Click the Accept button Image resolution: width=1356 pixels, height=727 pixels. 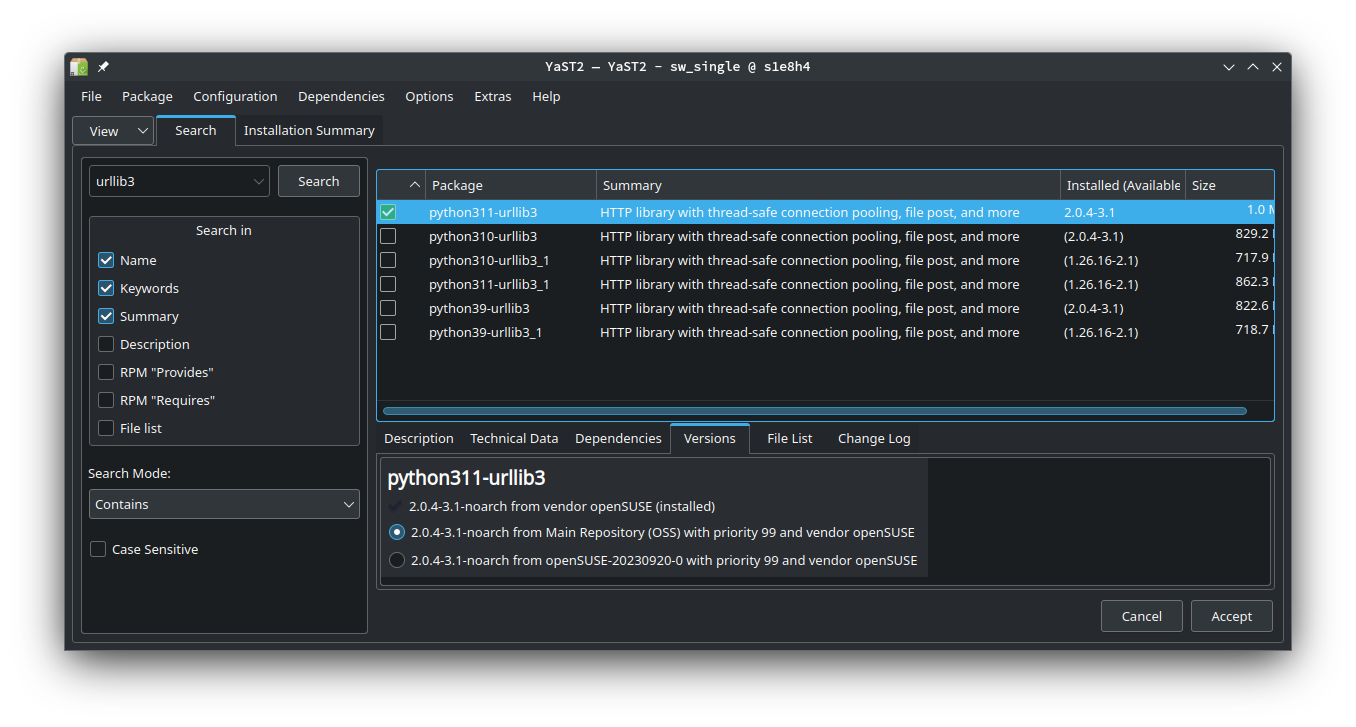point(1231,616)
